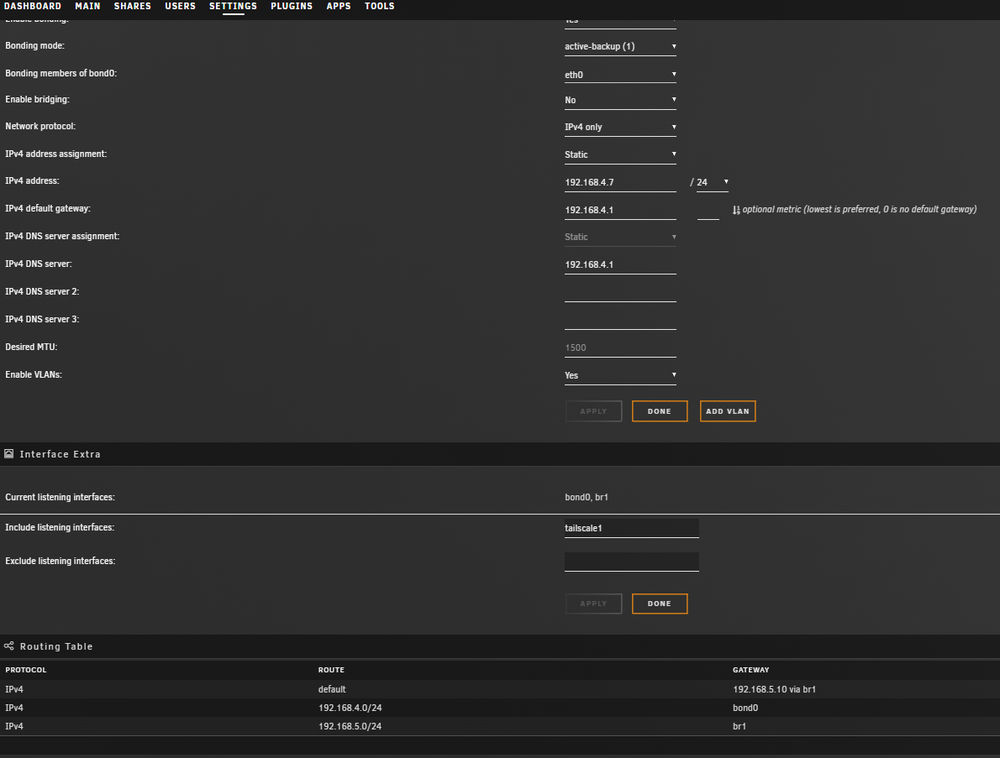
Task: Click the Enable VLANs label
Action: 33,375
